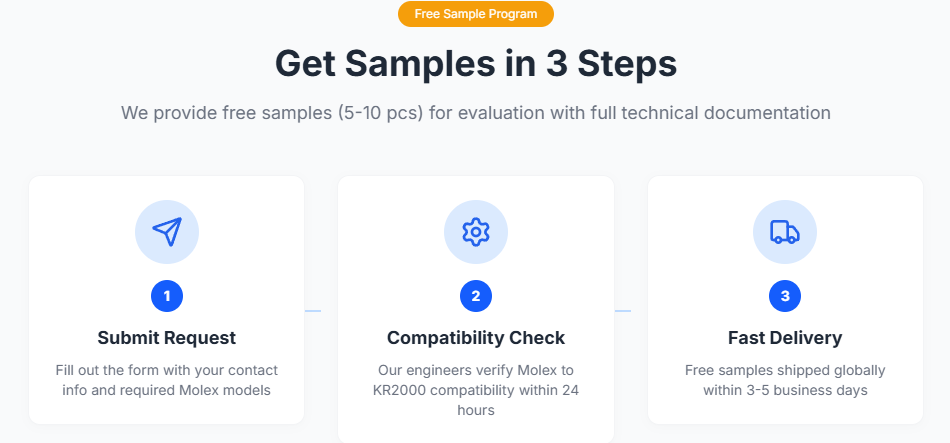Click the connector line between steps 1 and 2
The height and width of the screenshot is (443, 950).
pos(313,311)
